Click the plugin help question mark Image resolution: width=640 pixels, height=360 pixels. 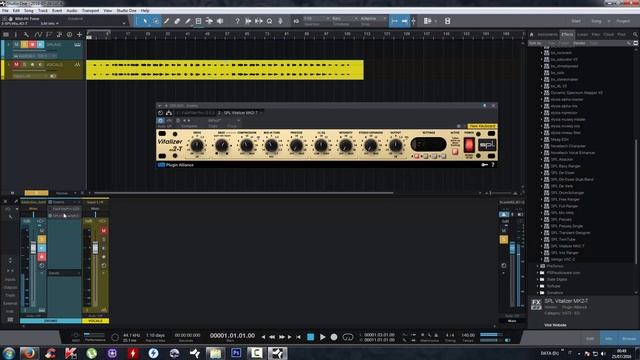click(x=493, y=165)
